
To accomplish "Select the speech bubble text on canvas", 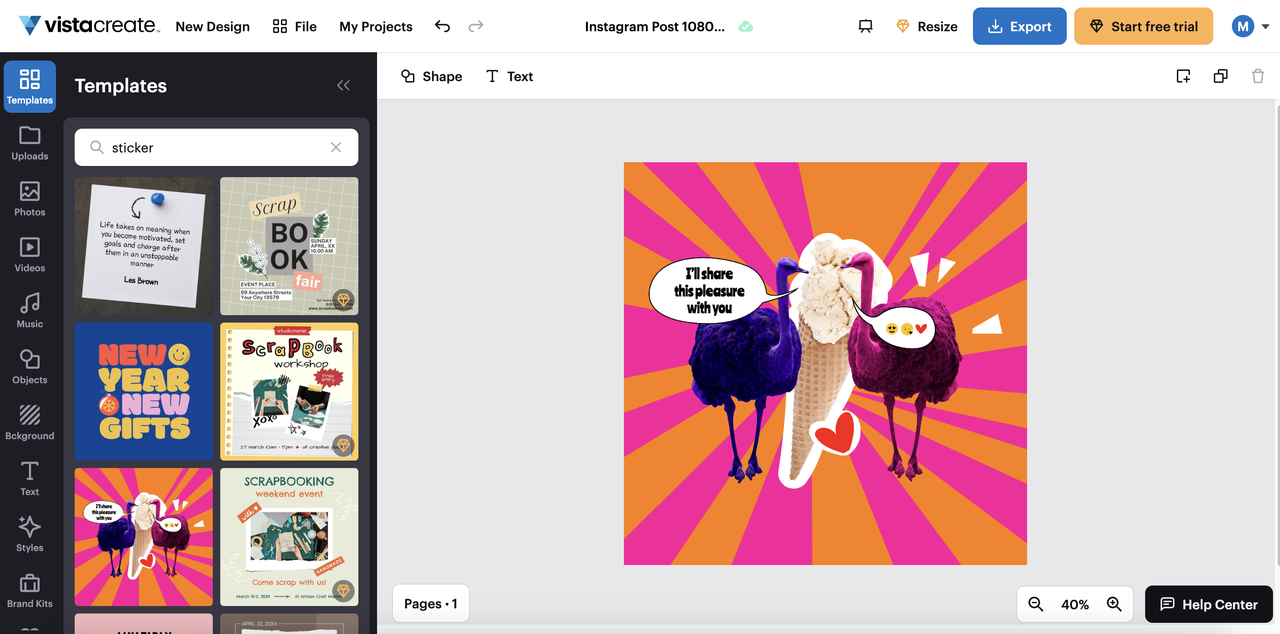I will (709, 291).
